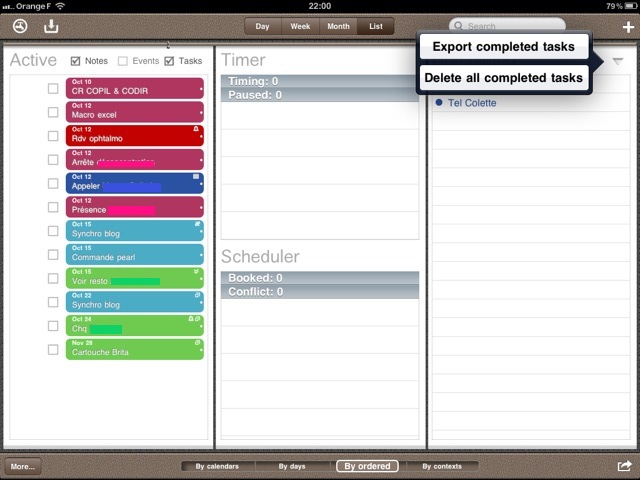Collapse the completed tasks dropdown triangle
The image size is (640, 480).
(x=617, y=62)
